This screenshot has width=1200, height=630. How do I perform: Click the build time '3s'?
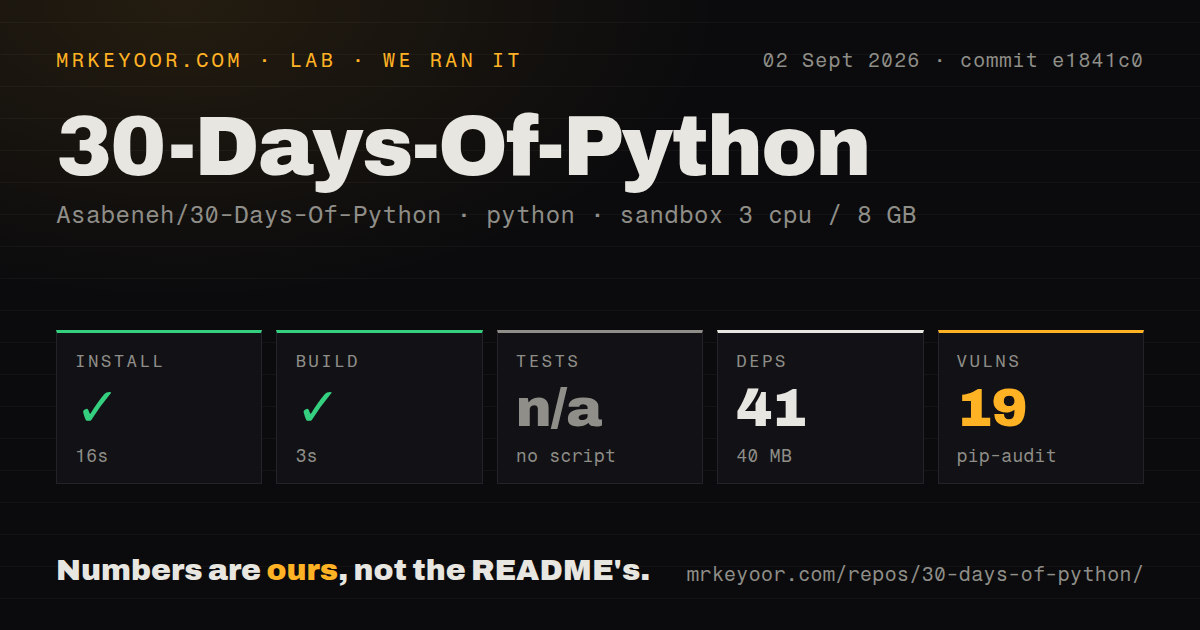[307, 456]
